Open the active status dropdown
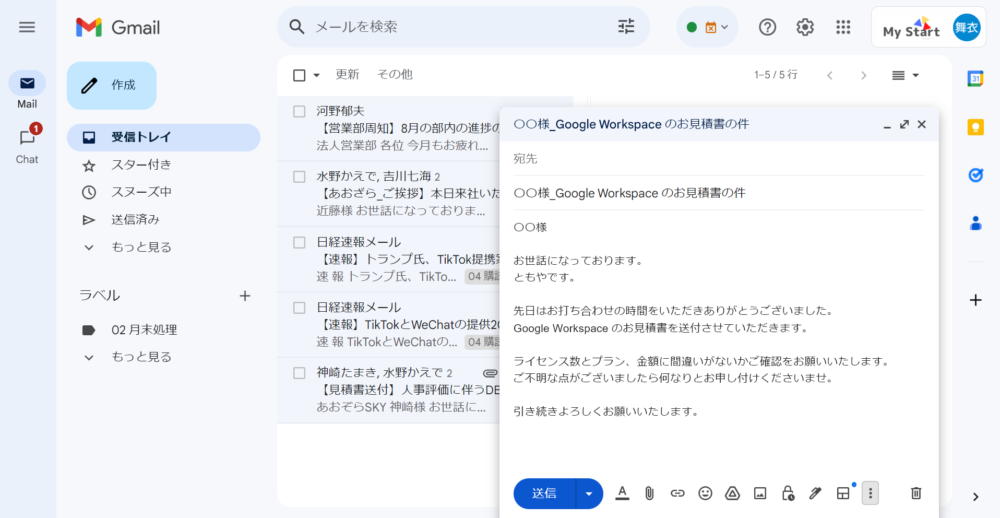 707,27
